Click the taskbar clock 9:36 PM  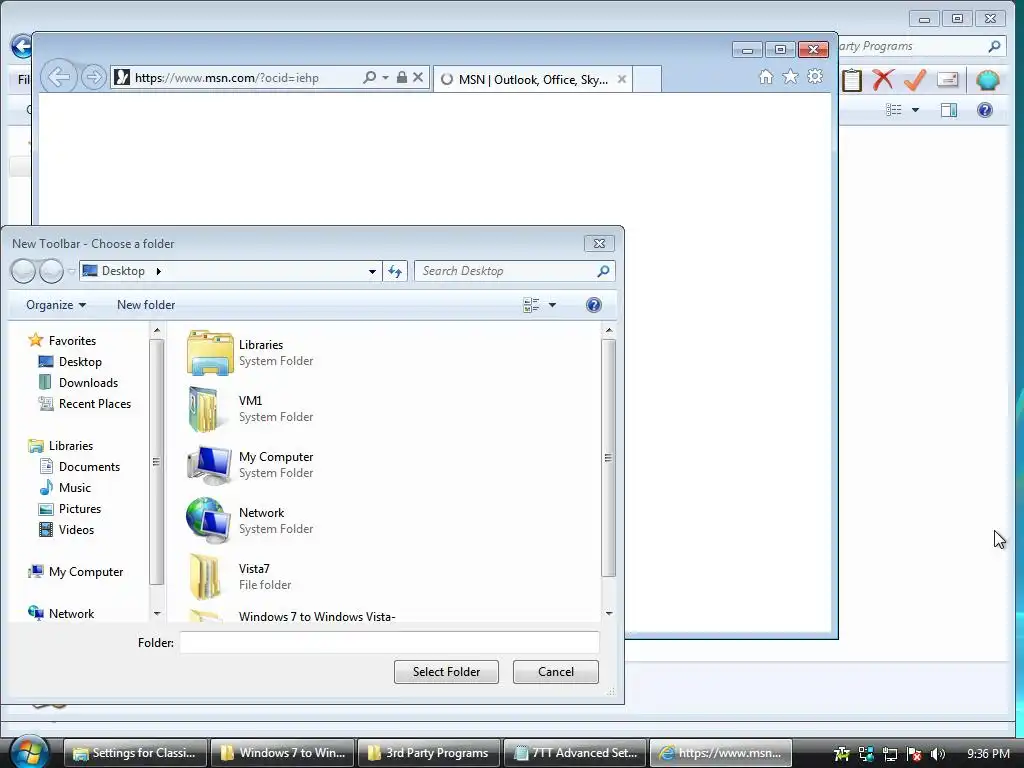pyautogui.click(x=988, y=754)
